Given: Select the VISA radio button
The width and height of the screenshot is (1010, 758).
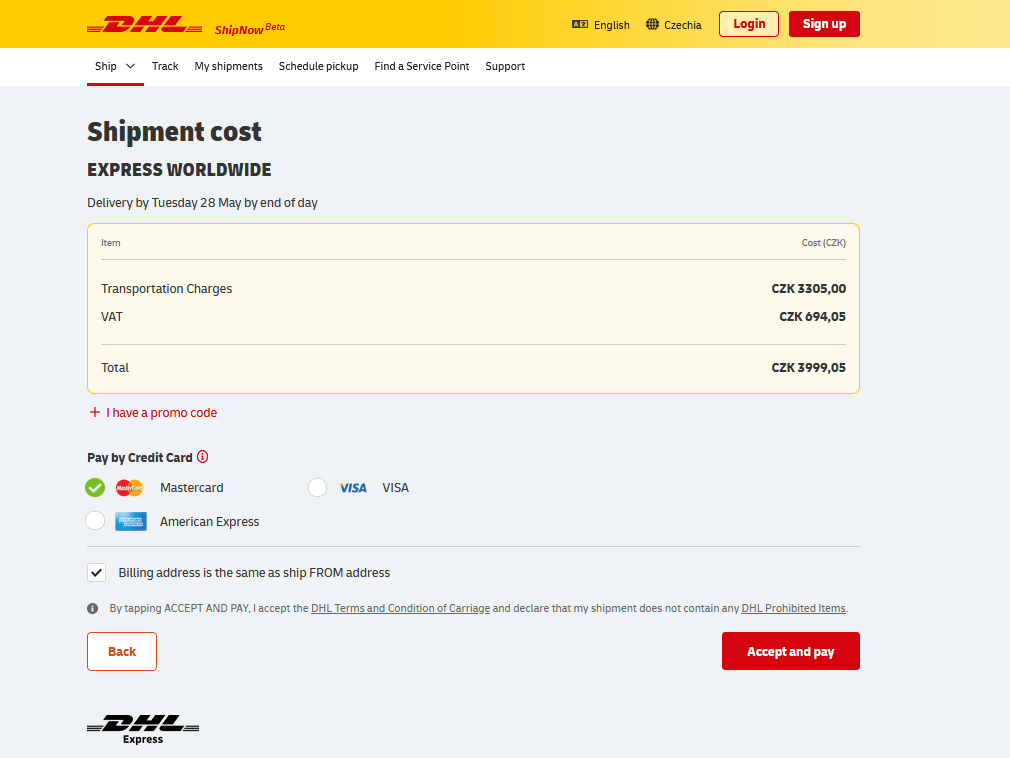Looking at the screenshot, I should (318, 488).
